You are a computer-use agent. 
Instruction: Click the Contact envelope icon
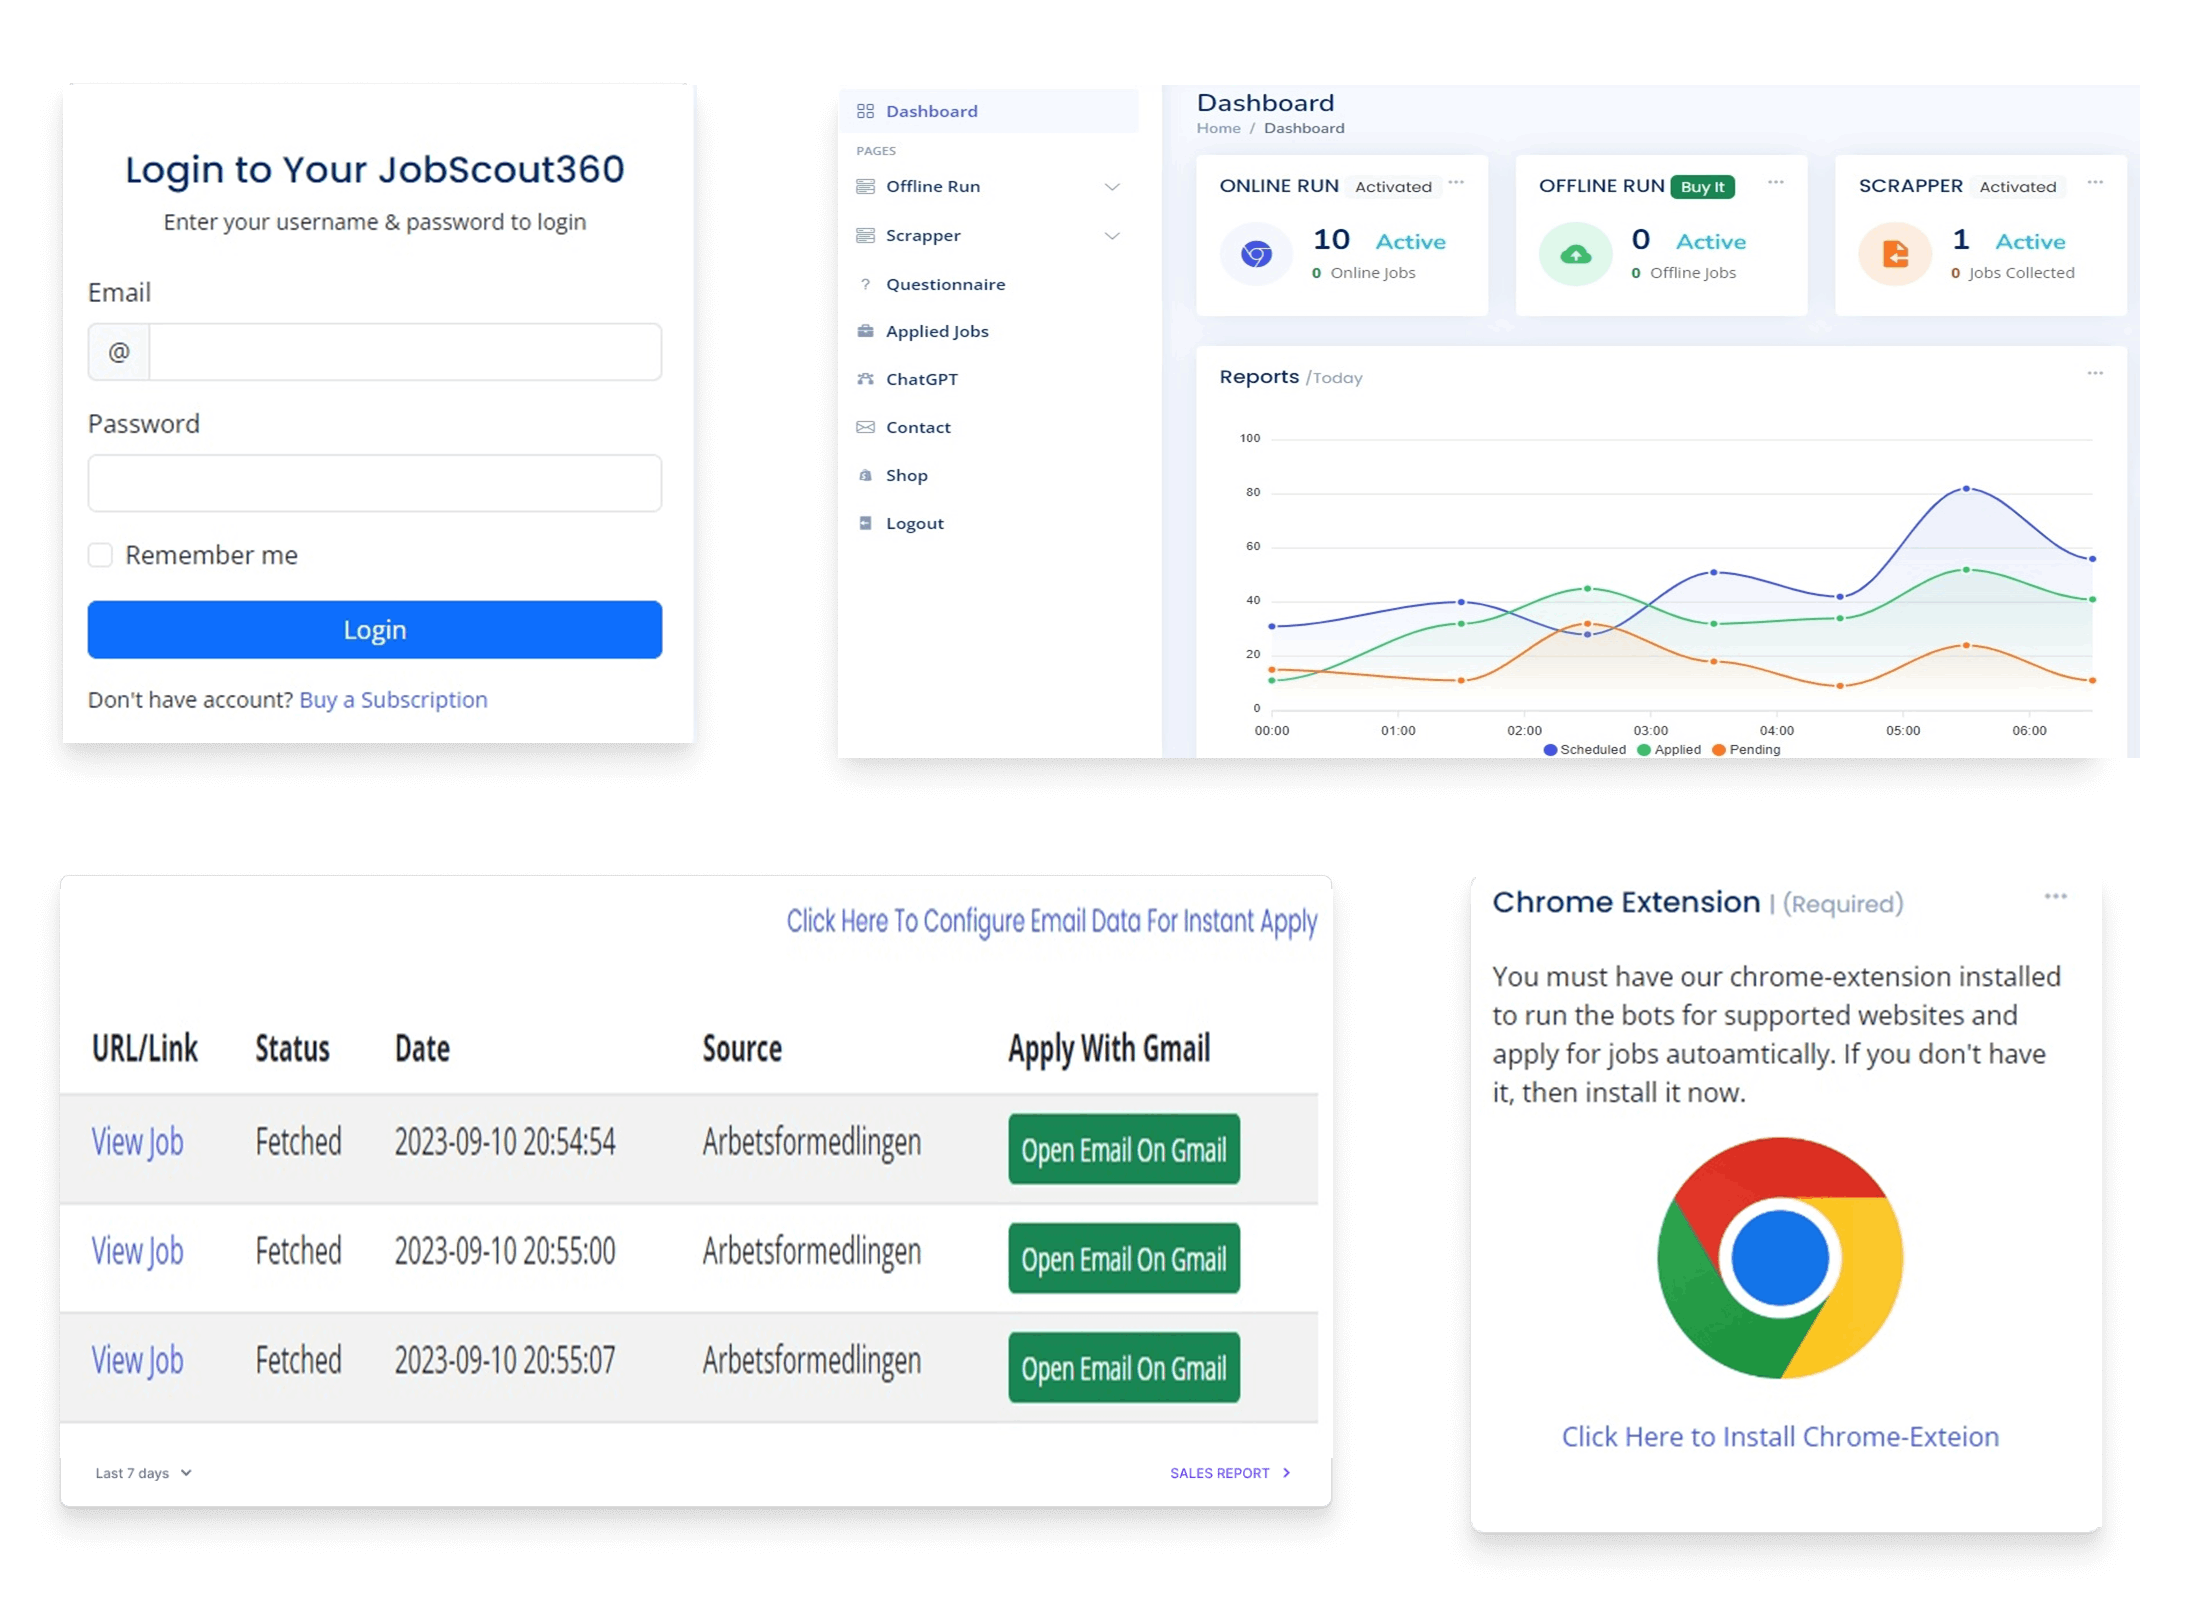pyautogui.click(x=866, y=427)
